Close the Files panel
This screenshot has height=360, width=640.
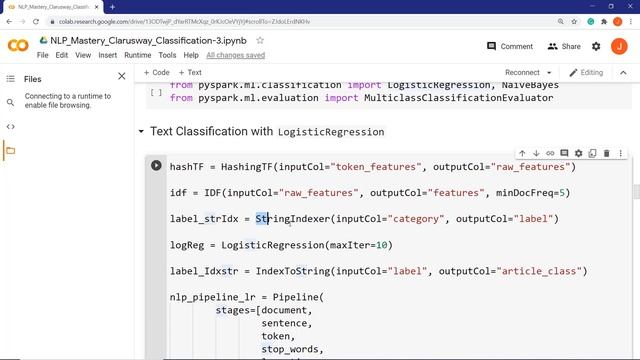point(122,76)
